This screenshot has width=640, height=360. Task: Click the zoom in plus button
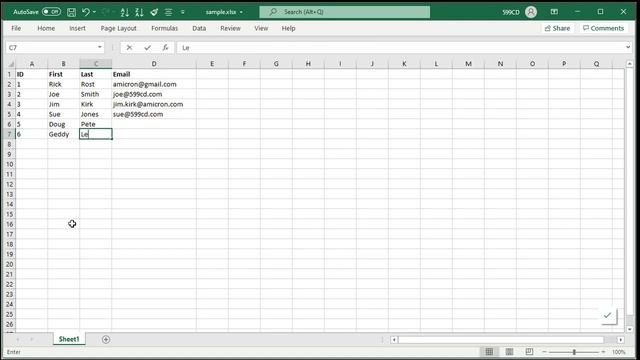(603, 352)
